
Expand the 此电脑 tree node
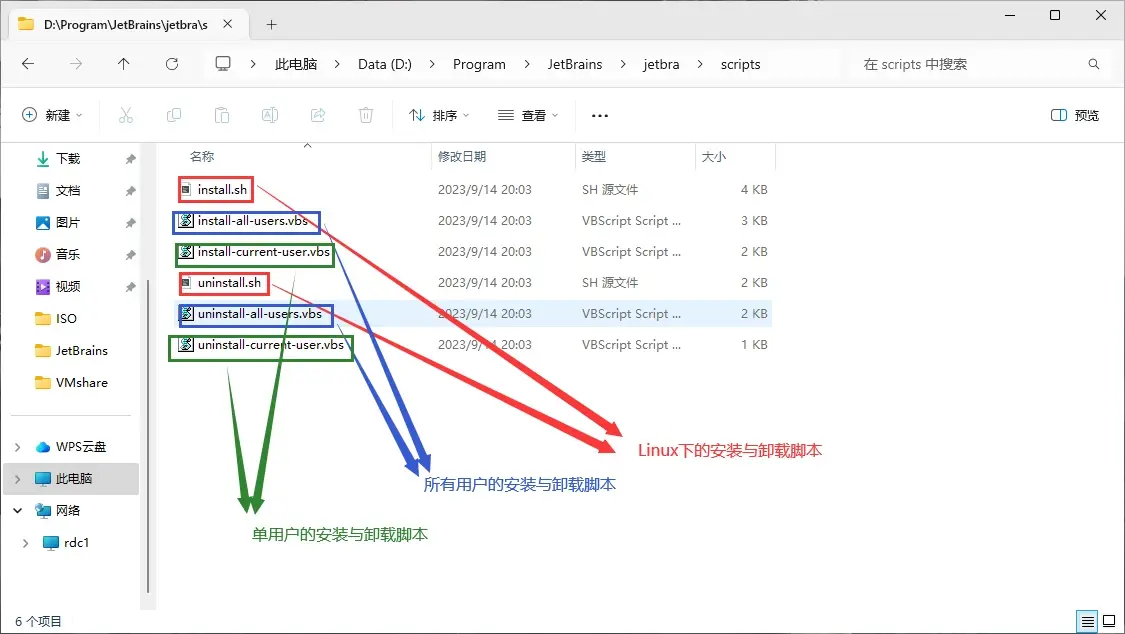point(17,478)
